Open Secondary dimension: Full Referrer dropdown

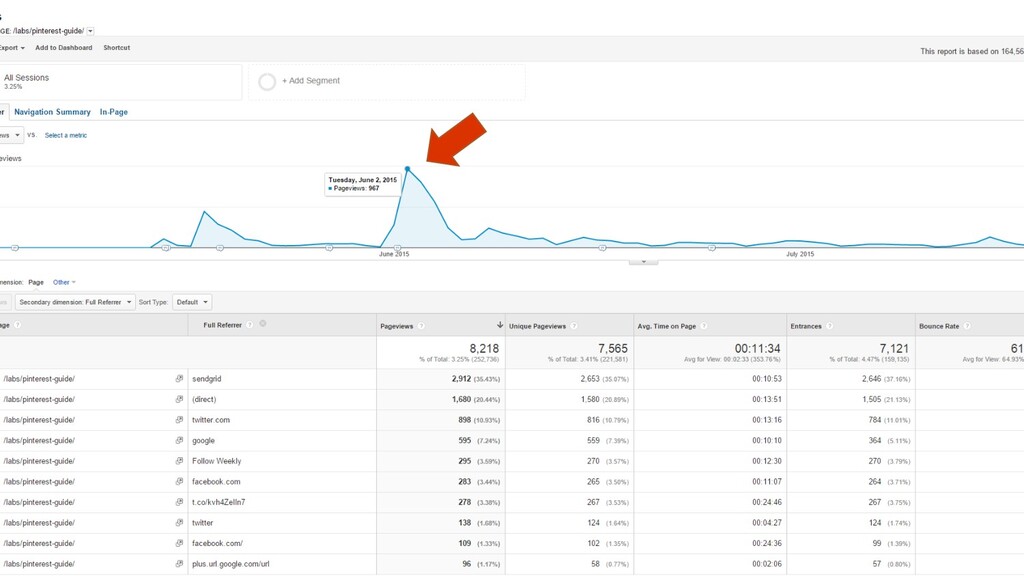[x=75, y=302]
